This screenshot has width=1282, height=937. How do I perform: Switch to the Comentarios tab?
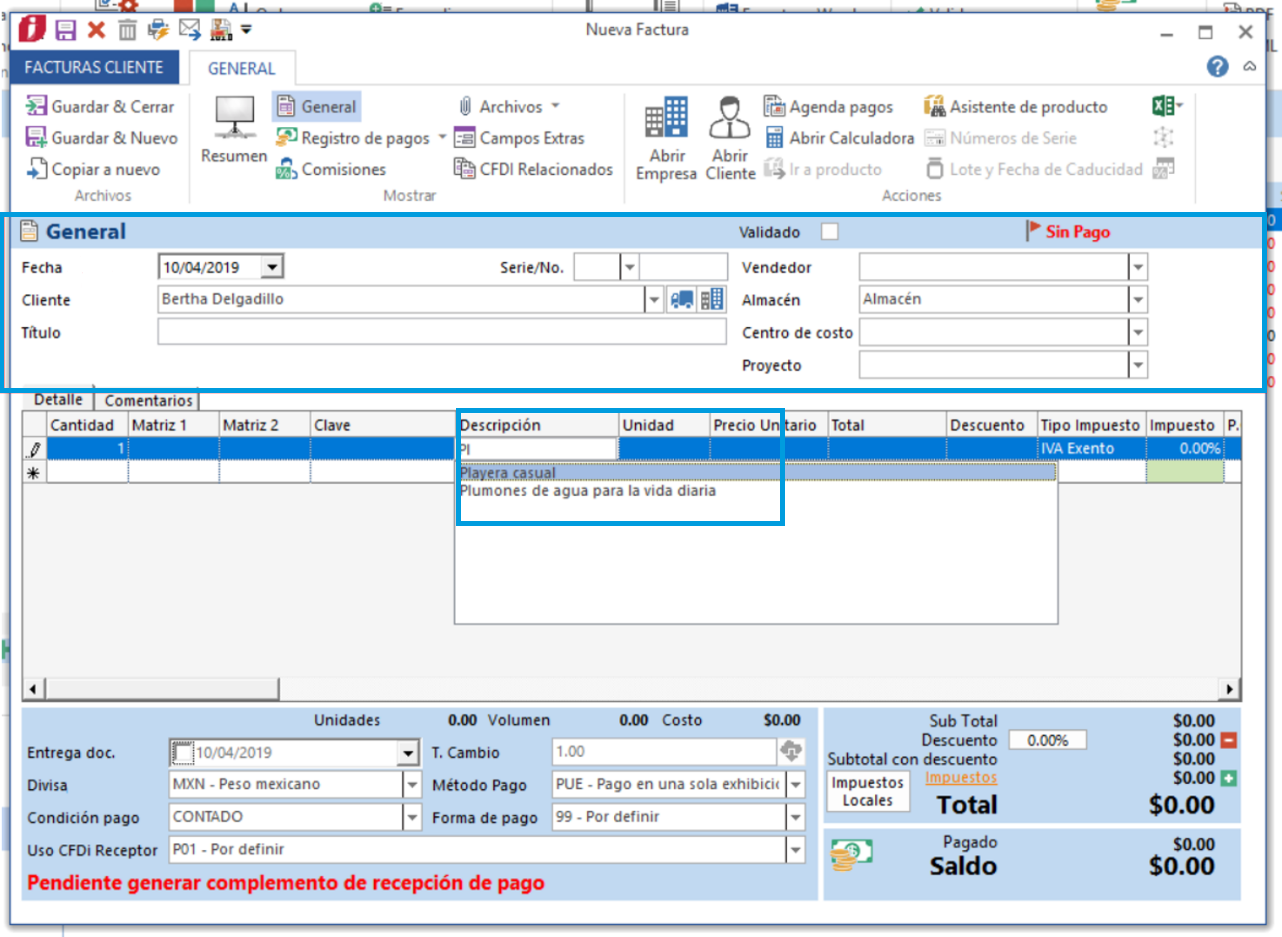point(148,400)
